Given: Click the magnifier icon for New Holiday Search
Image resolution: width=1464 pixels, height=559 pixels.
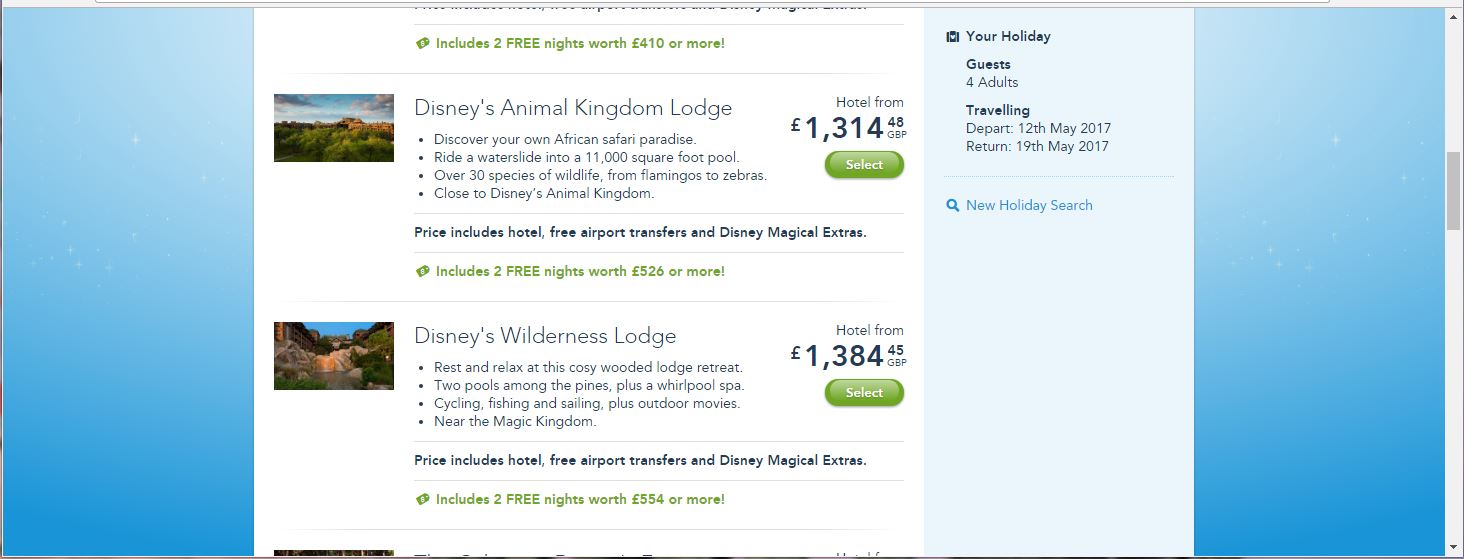Looking at the screenshot, I should point(952,205).
